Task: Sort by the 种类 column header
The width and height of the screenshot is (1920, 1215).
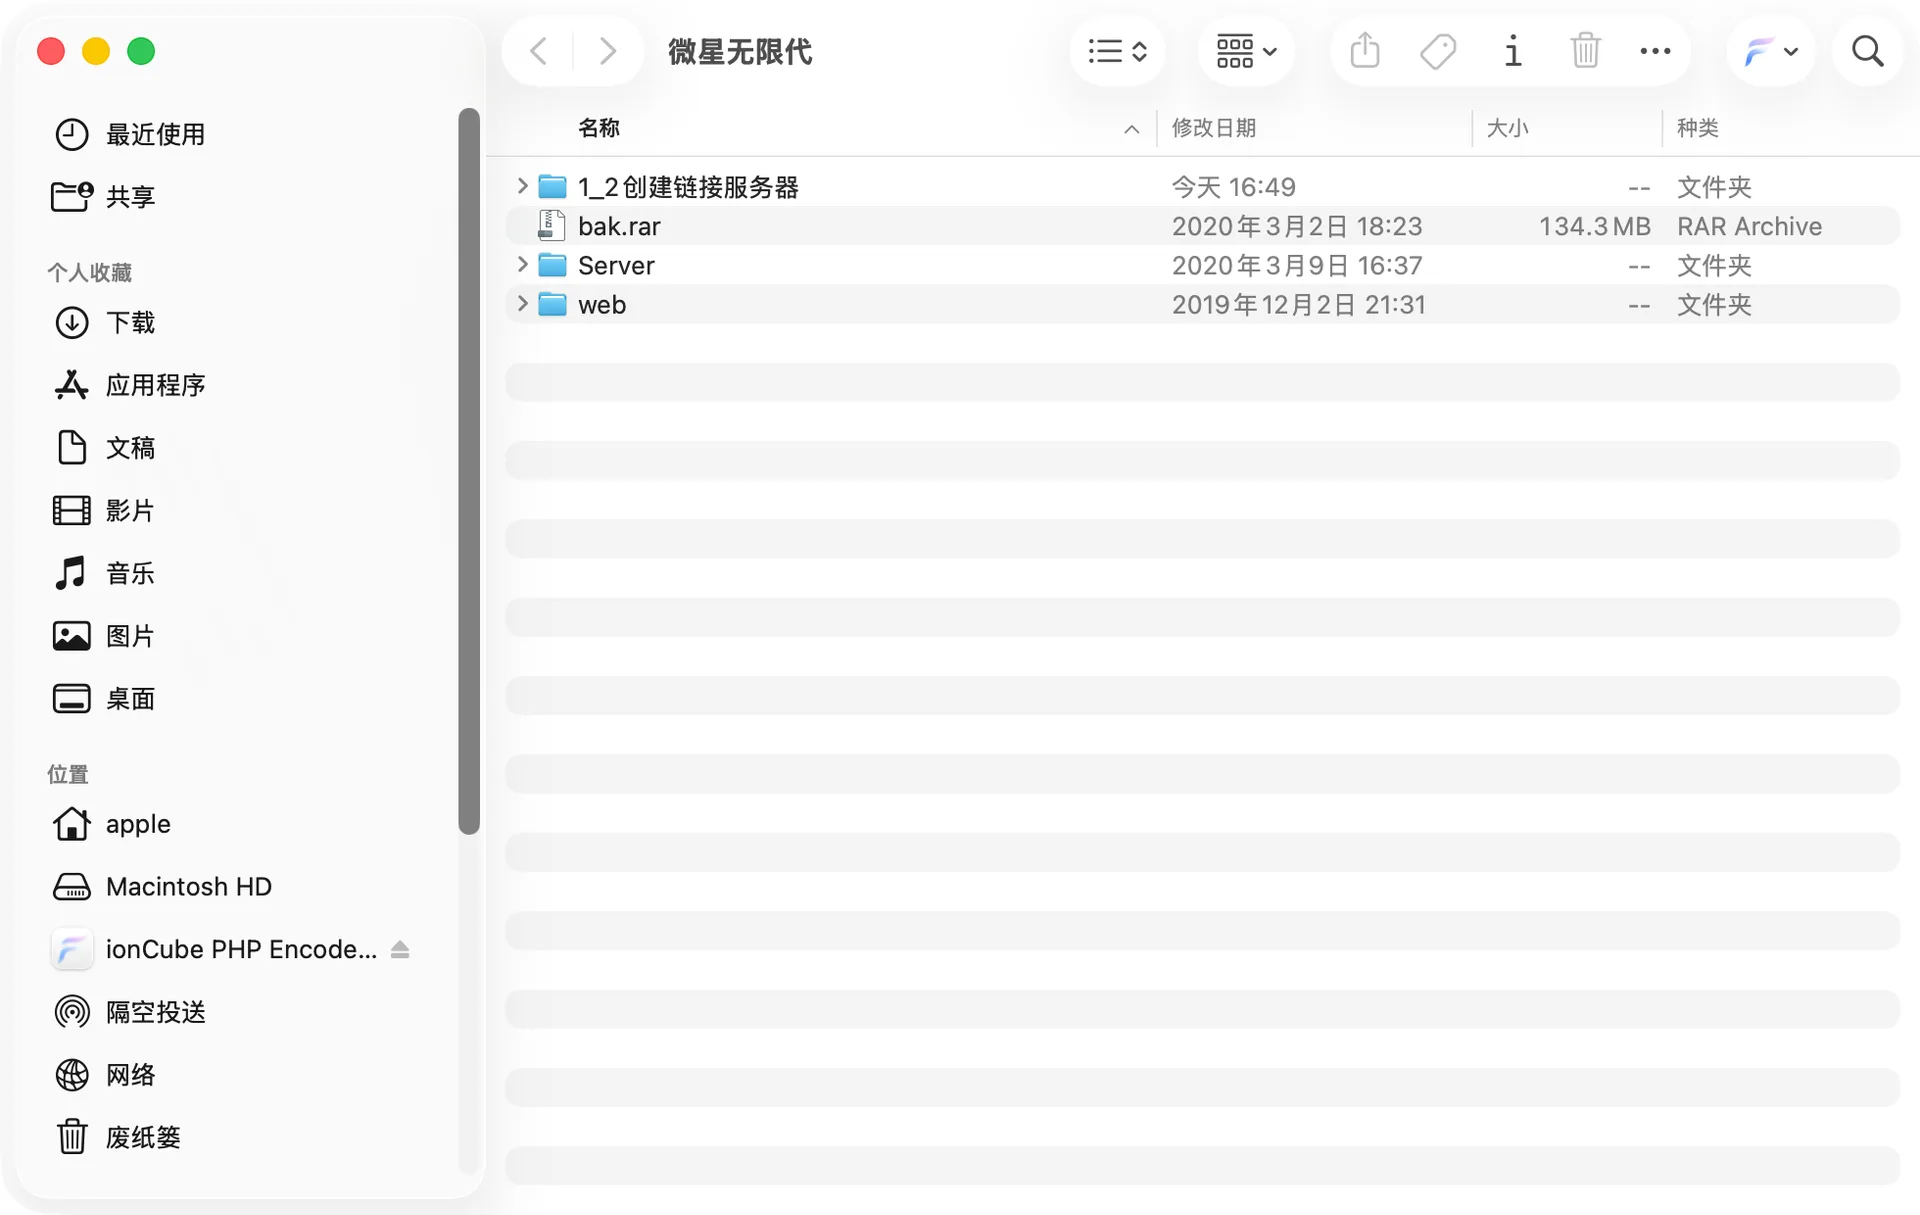Action: [x=1697, y=128]
